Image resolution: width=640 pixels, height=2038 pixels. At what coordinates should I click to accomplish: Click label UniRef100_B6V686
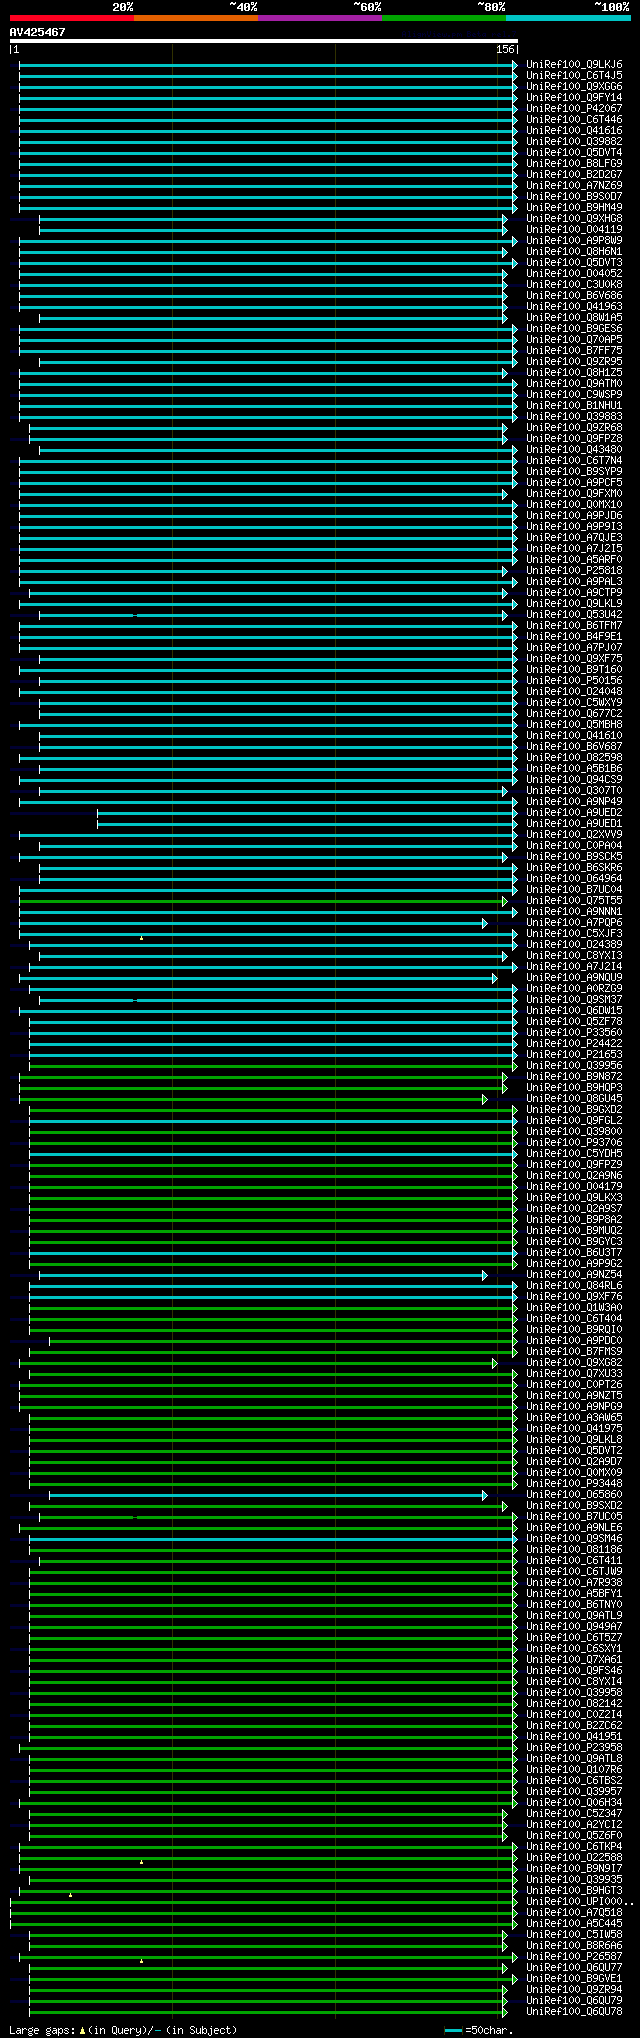(574, 295)
